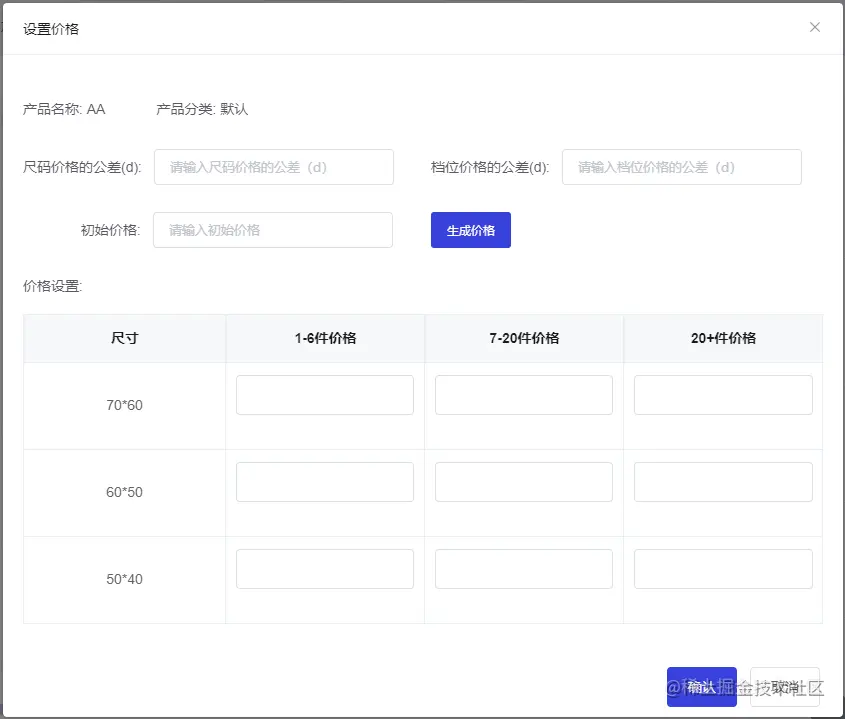Click the 70*60 row 7-20件价格 input
Screen dimensions: 845x719
pyautogui.click(x=524, y=395)
